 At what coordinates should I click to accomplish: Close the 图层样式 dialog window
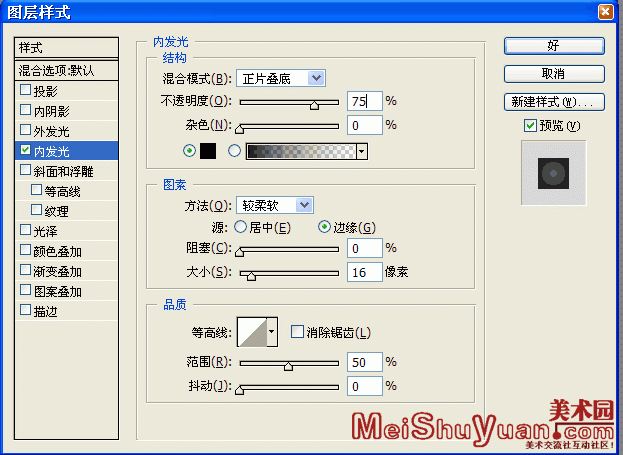click(x=606, y=12)
